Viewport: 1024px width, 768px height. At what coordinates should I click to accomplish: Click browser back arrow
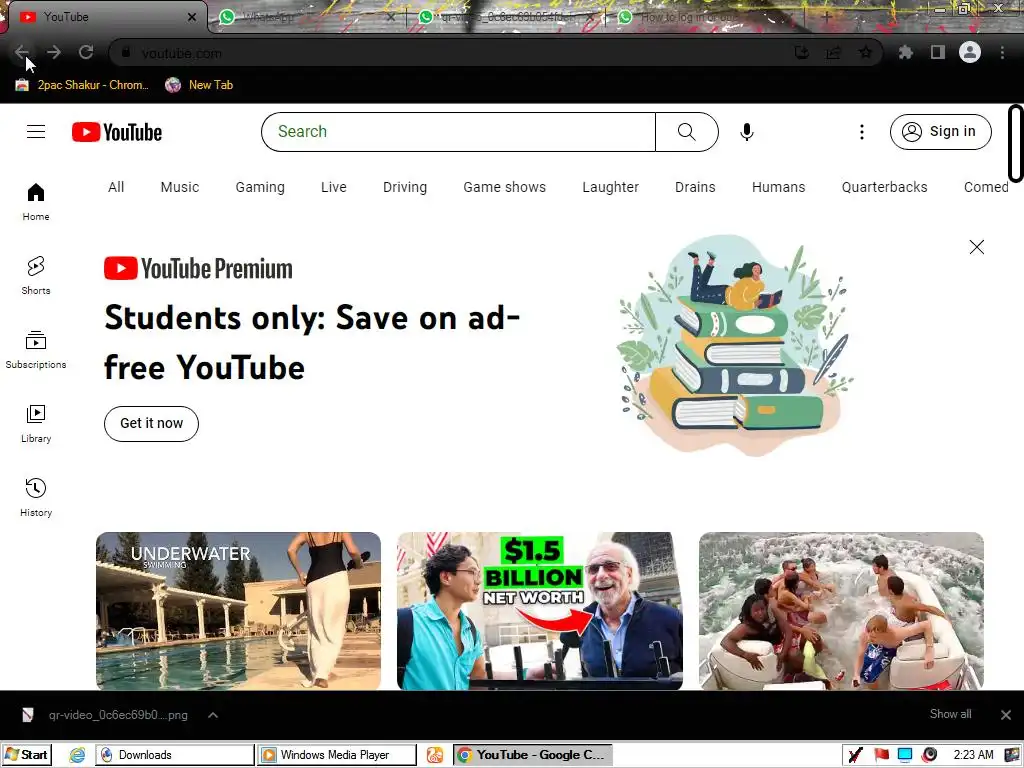(22, 52)
